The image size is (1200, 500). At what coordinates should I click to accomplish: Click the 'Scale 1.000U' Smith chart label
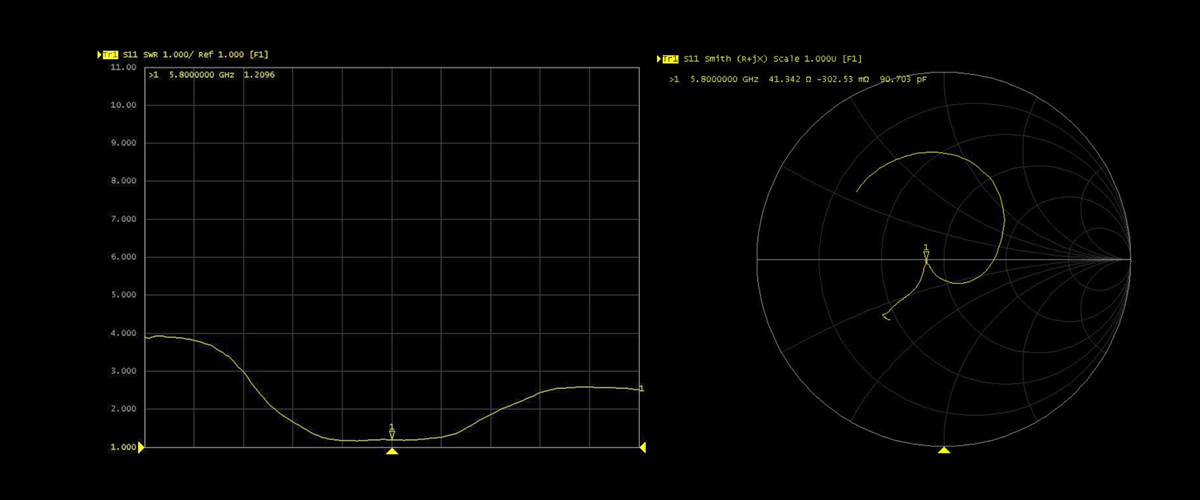pos(809,59)
